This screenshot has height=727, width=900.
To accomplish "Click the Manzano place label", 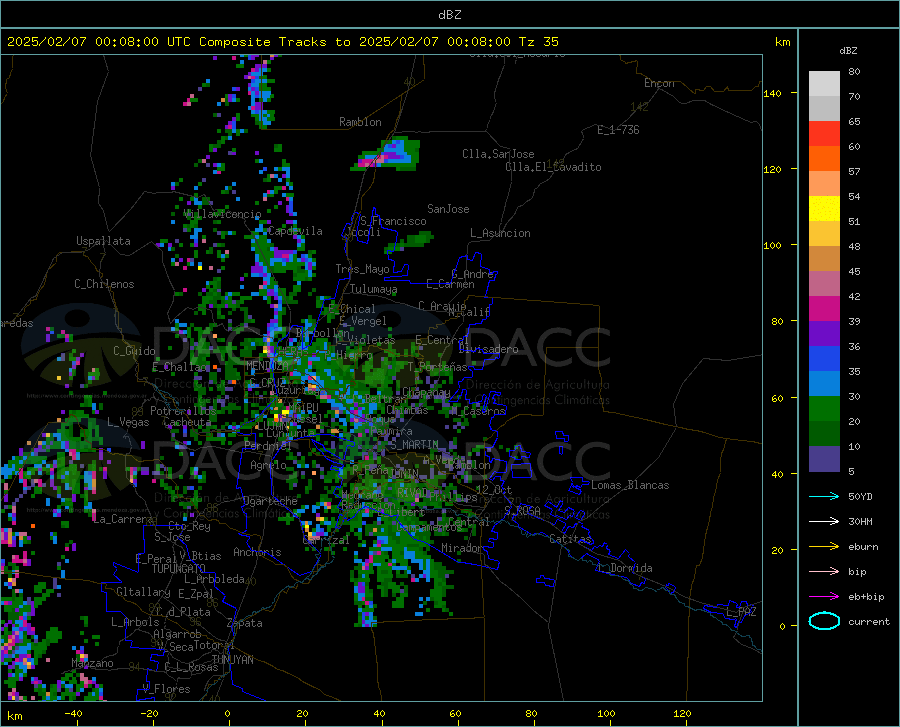I will pos(92,663).
